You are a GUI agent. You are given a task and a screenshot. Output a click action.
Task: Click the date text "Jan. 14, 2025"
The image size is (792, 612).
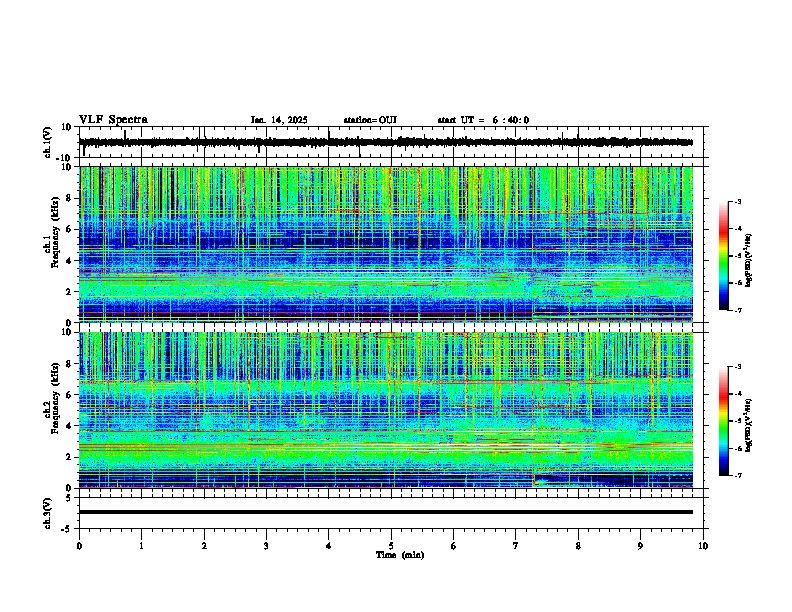coord(279,120)
